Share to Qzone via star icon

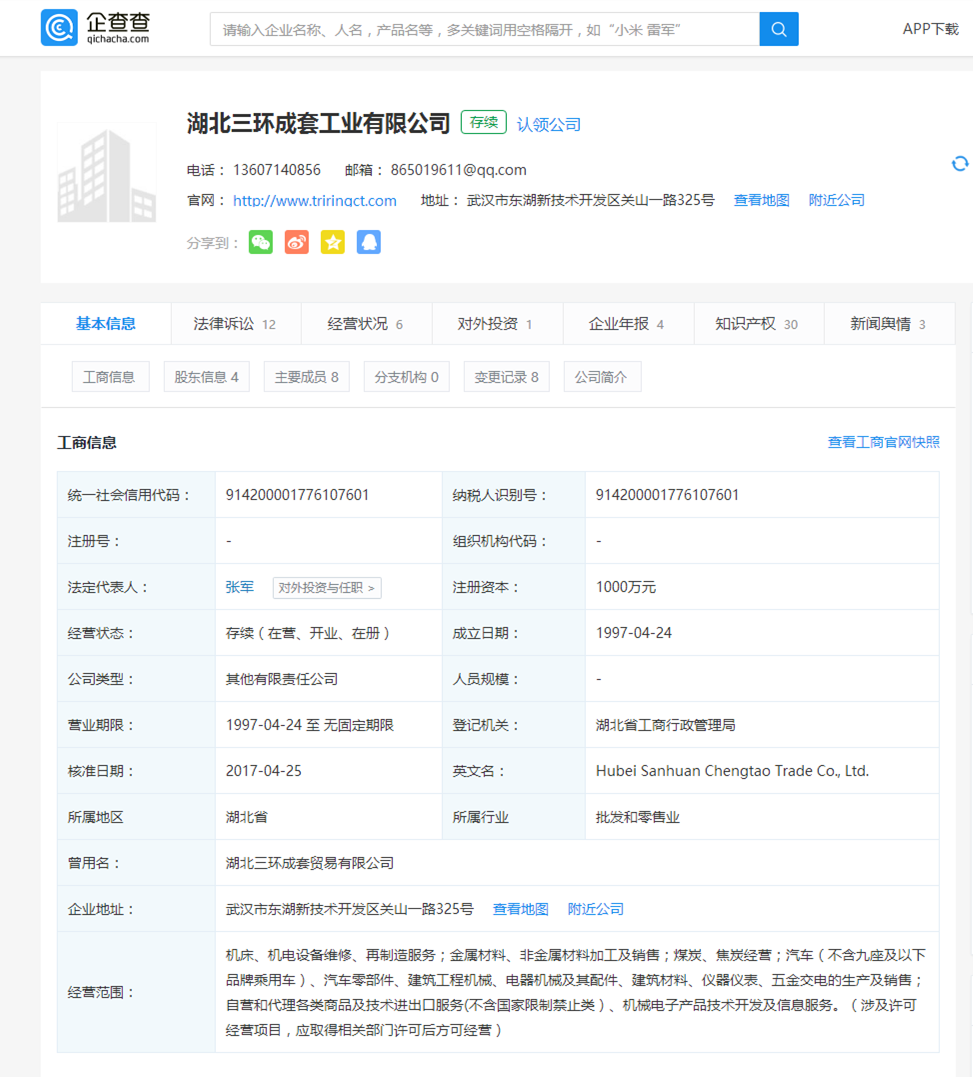pos(332,242)
